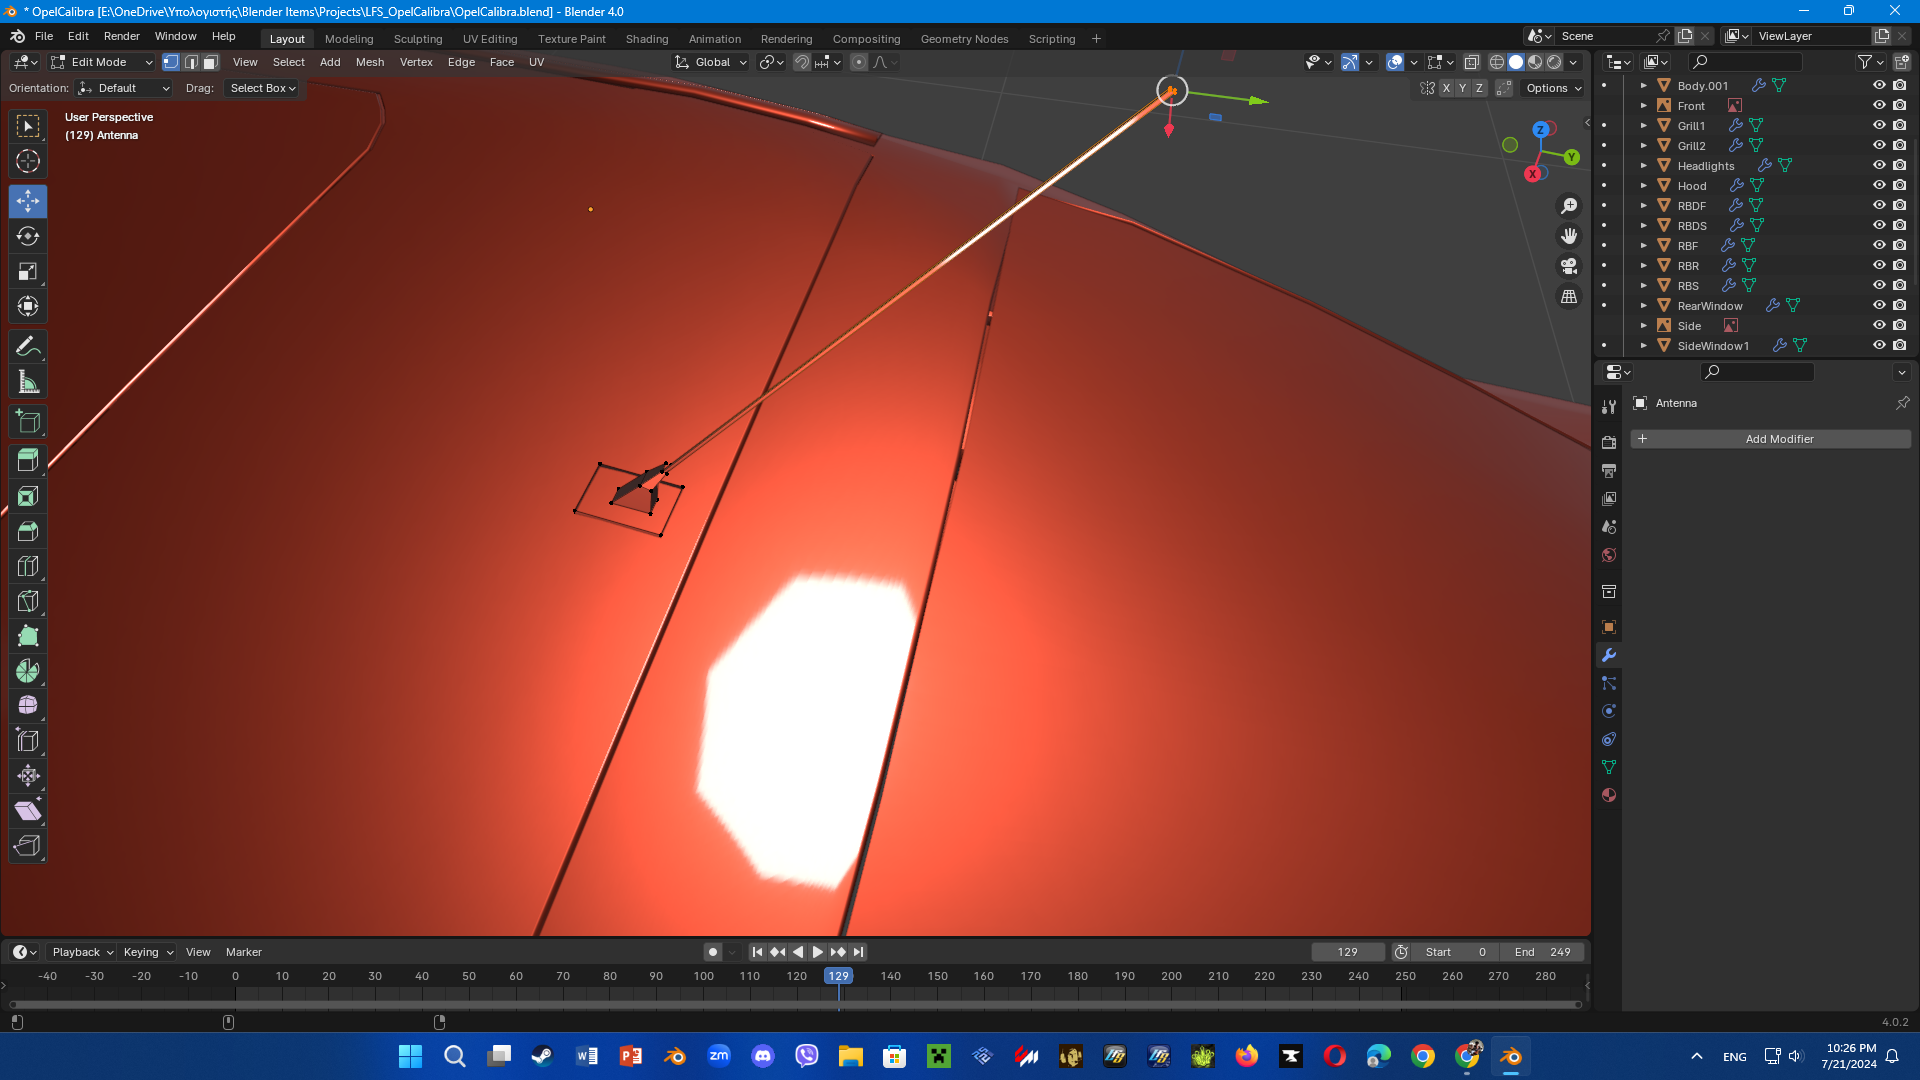Screen dimensions: 1920x1080
Task: Select the Scale tool
Action: click(x=28, y=272)
